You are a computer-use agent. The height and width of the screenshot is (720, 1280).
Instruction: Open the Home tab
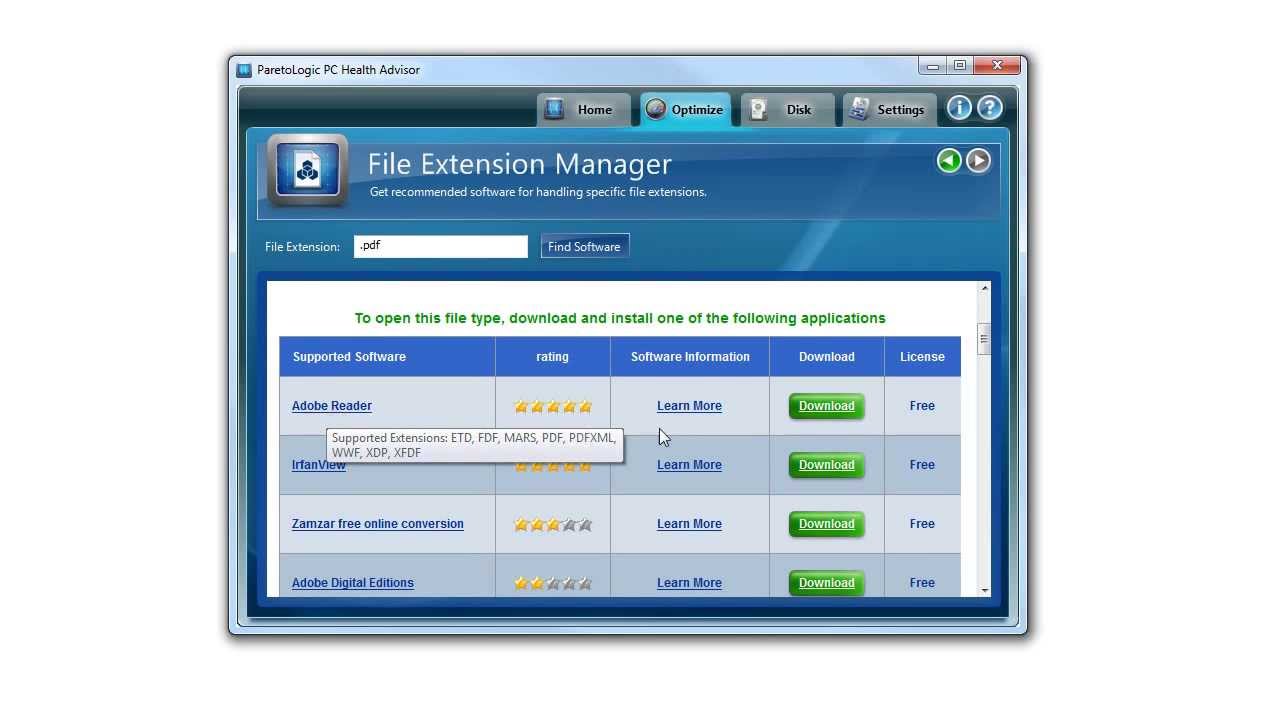click(583, 110)
